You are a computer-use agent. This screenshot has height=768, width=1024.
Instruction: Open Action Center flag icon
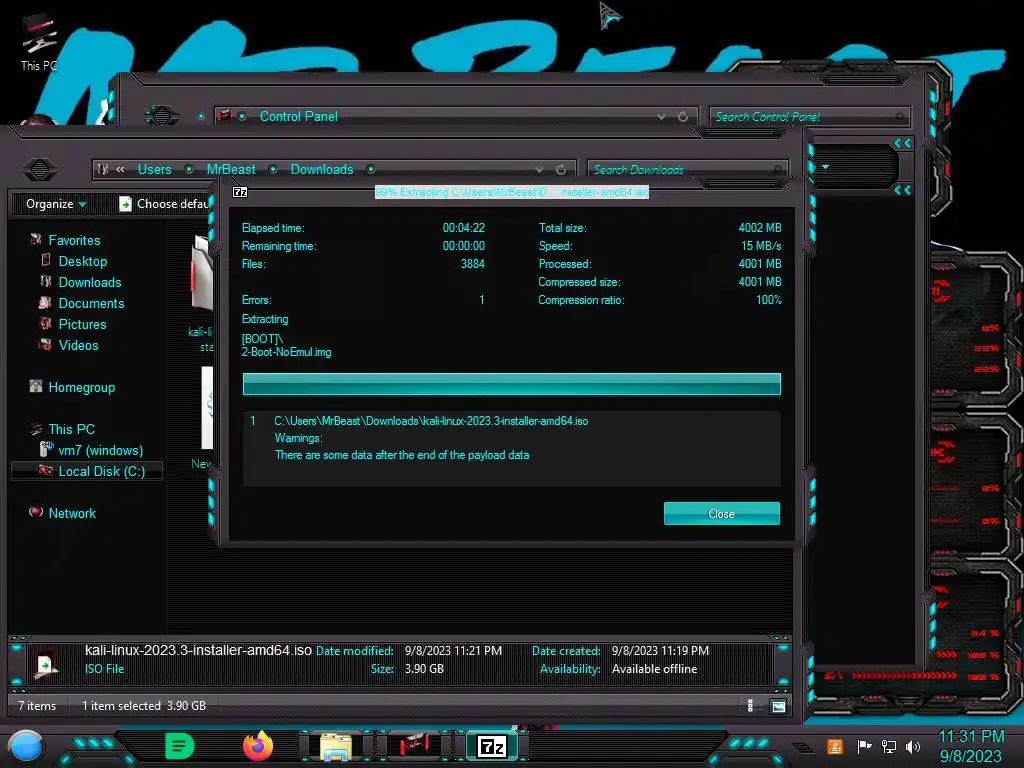point(865,746)
